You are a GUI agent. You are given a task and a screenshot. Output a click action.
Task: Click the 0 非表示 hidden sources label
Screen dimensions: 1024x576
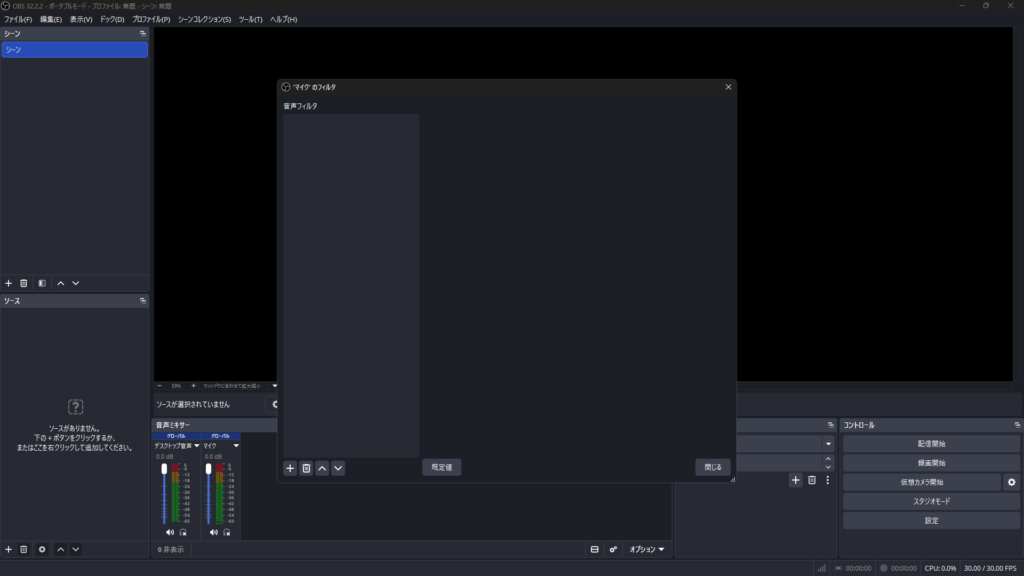click(170, 550)
